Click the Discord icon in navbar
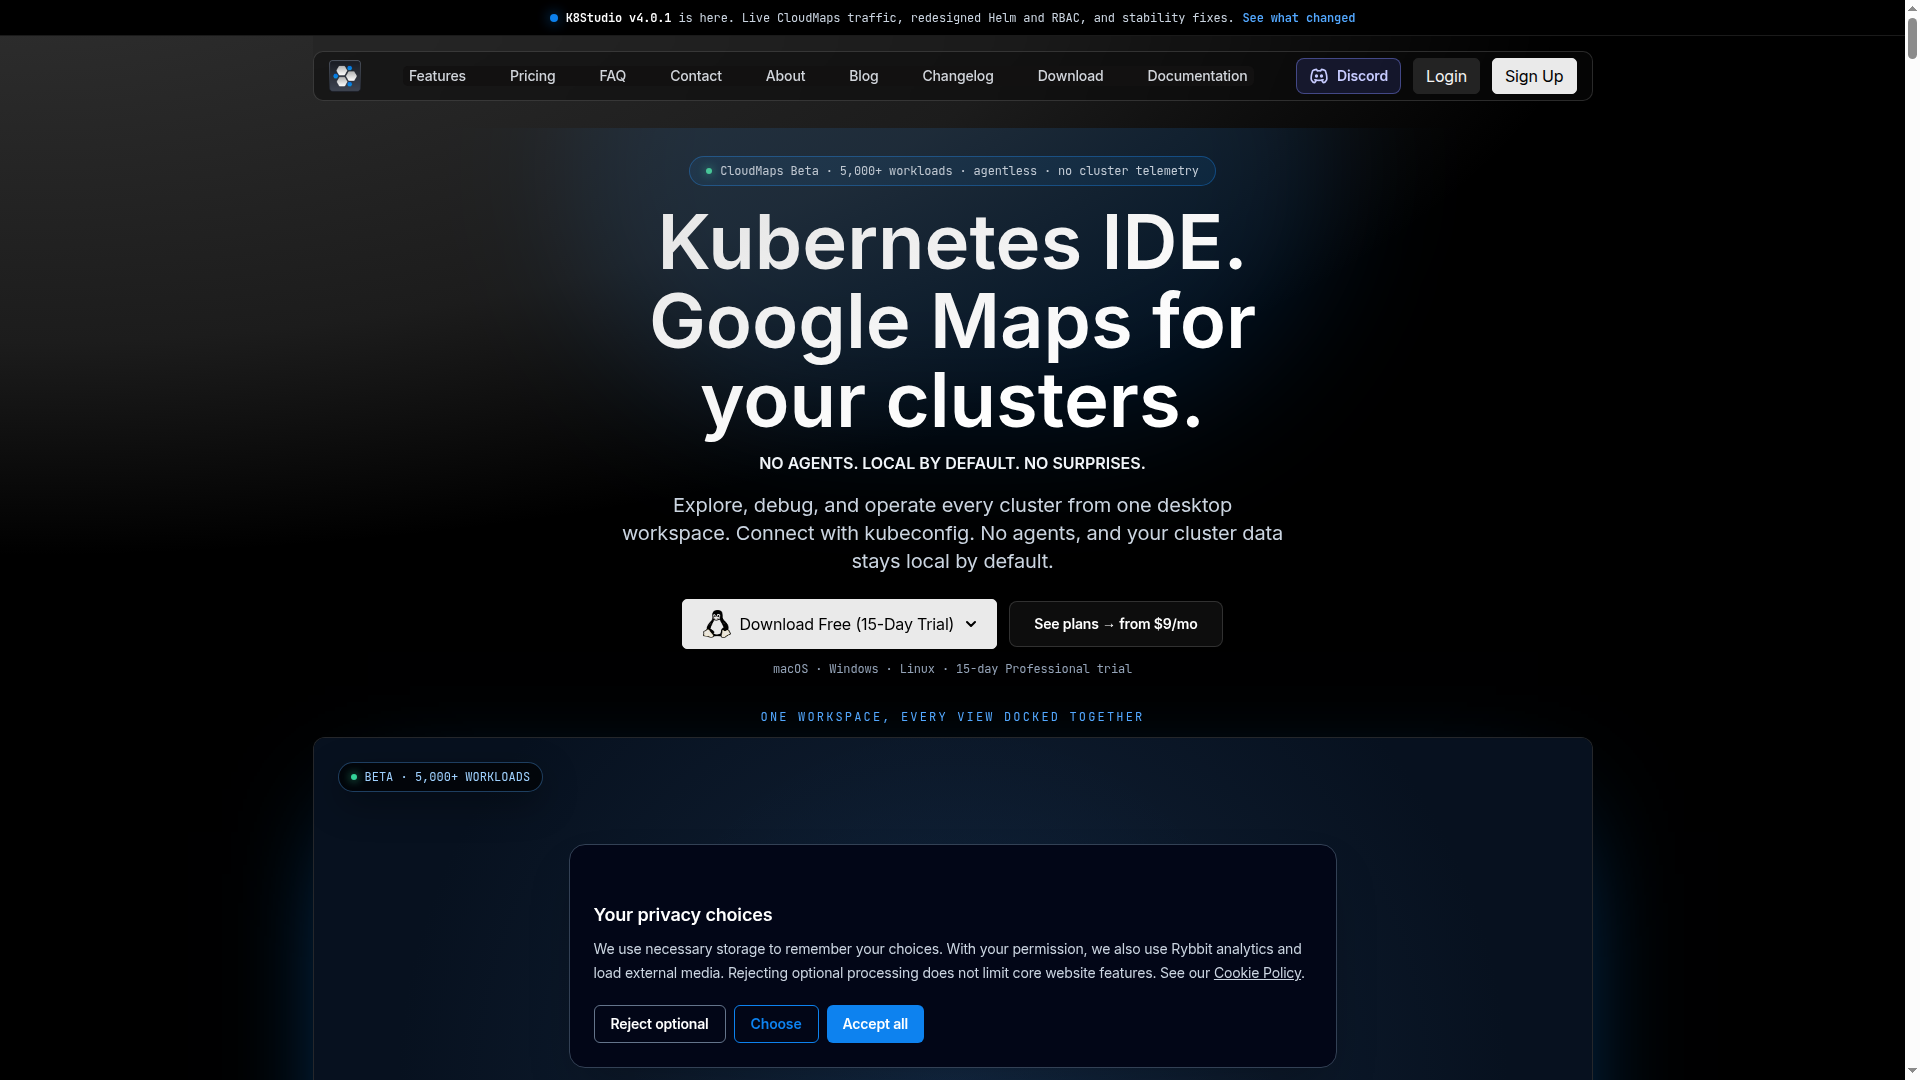Viewport: 1920px width, 1080px height. click(1319, 76)
